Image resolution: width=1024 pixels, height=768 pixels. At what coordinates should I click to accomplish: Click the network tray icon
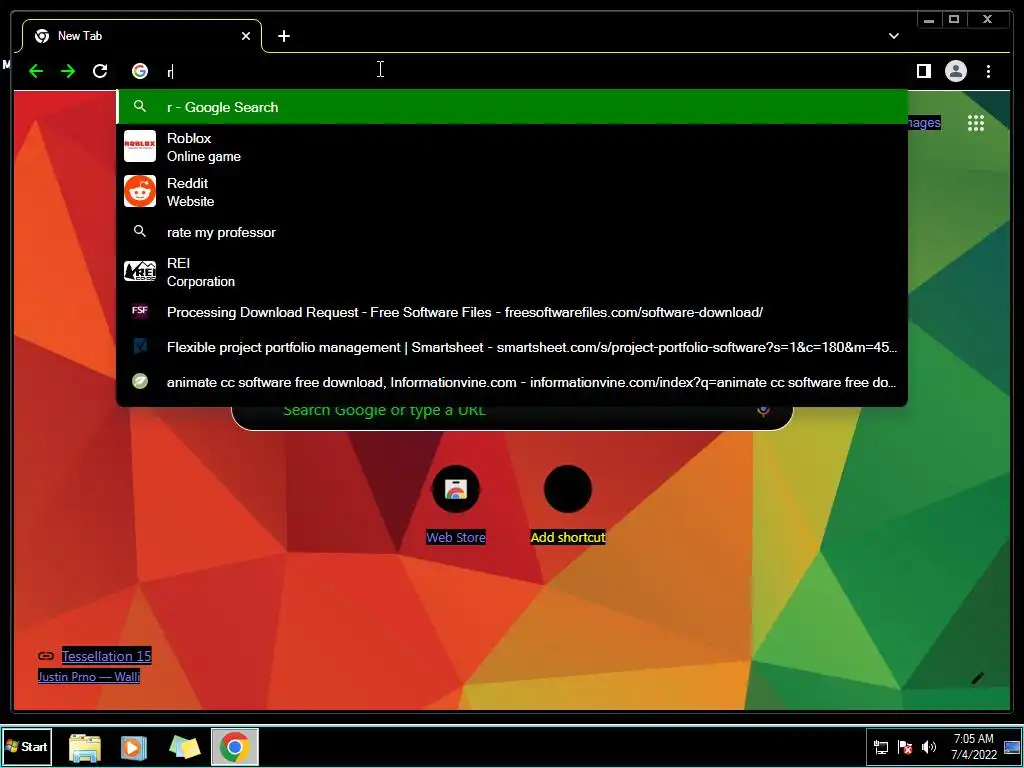(x=881, y=747)
